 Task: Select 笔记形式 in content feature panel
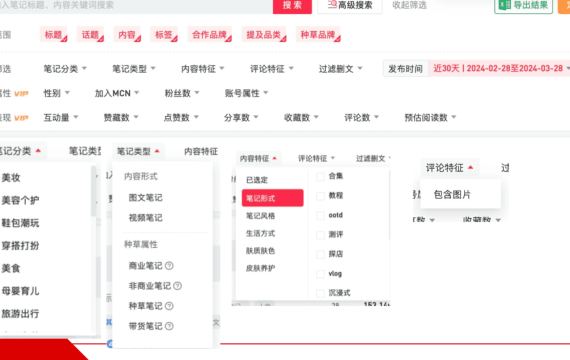pos(273,198)
